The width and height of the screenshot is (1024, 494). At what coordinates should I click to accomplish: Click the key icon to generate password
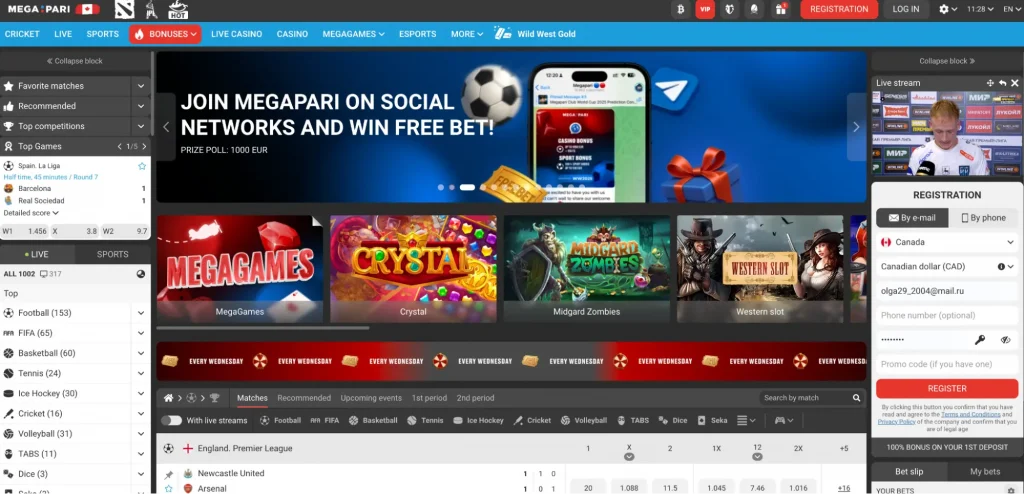pyautogui.click(x=981, y=340)
